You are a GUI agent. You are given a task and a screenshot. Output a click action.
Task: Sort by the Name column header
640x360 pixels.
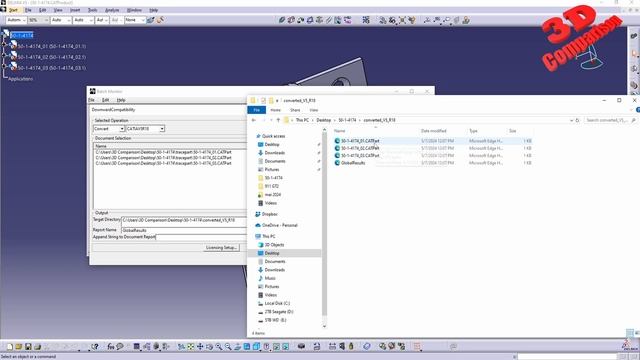coord(340,131)
